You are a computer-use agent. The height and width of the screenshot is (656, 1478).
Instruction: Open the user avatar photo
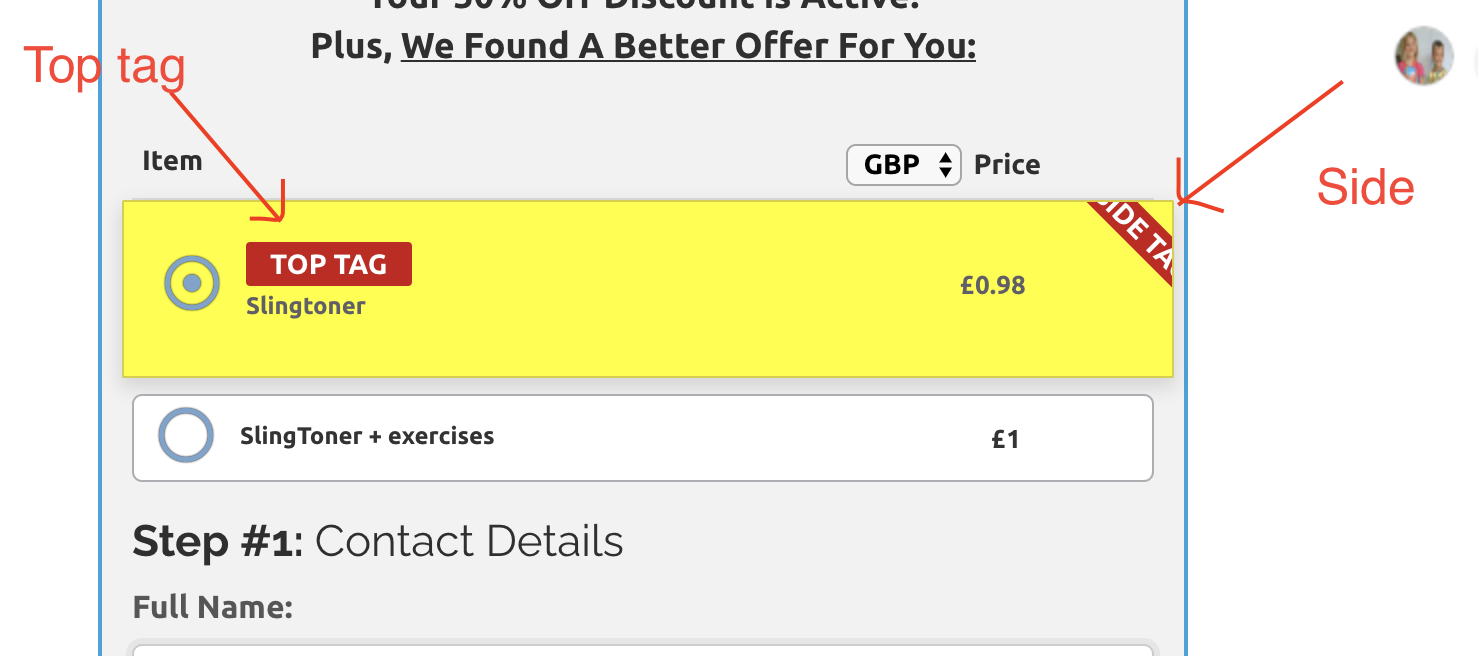tap(1424, 56)
